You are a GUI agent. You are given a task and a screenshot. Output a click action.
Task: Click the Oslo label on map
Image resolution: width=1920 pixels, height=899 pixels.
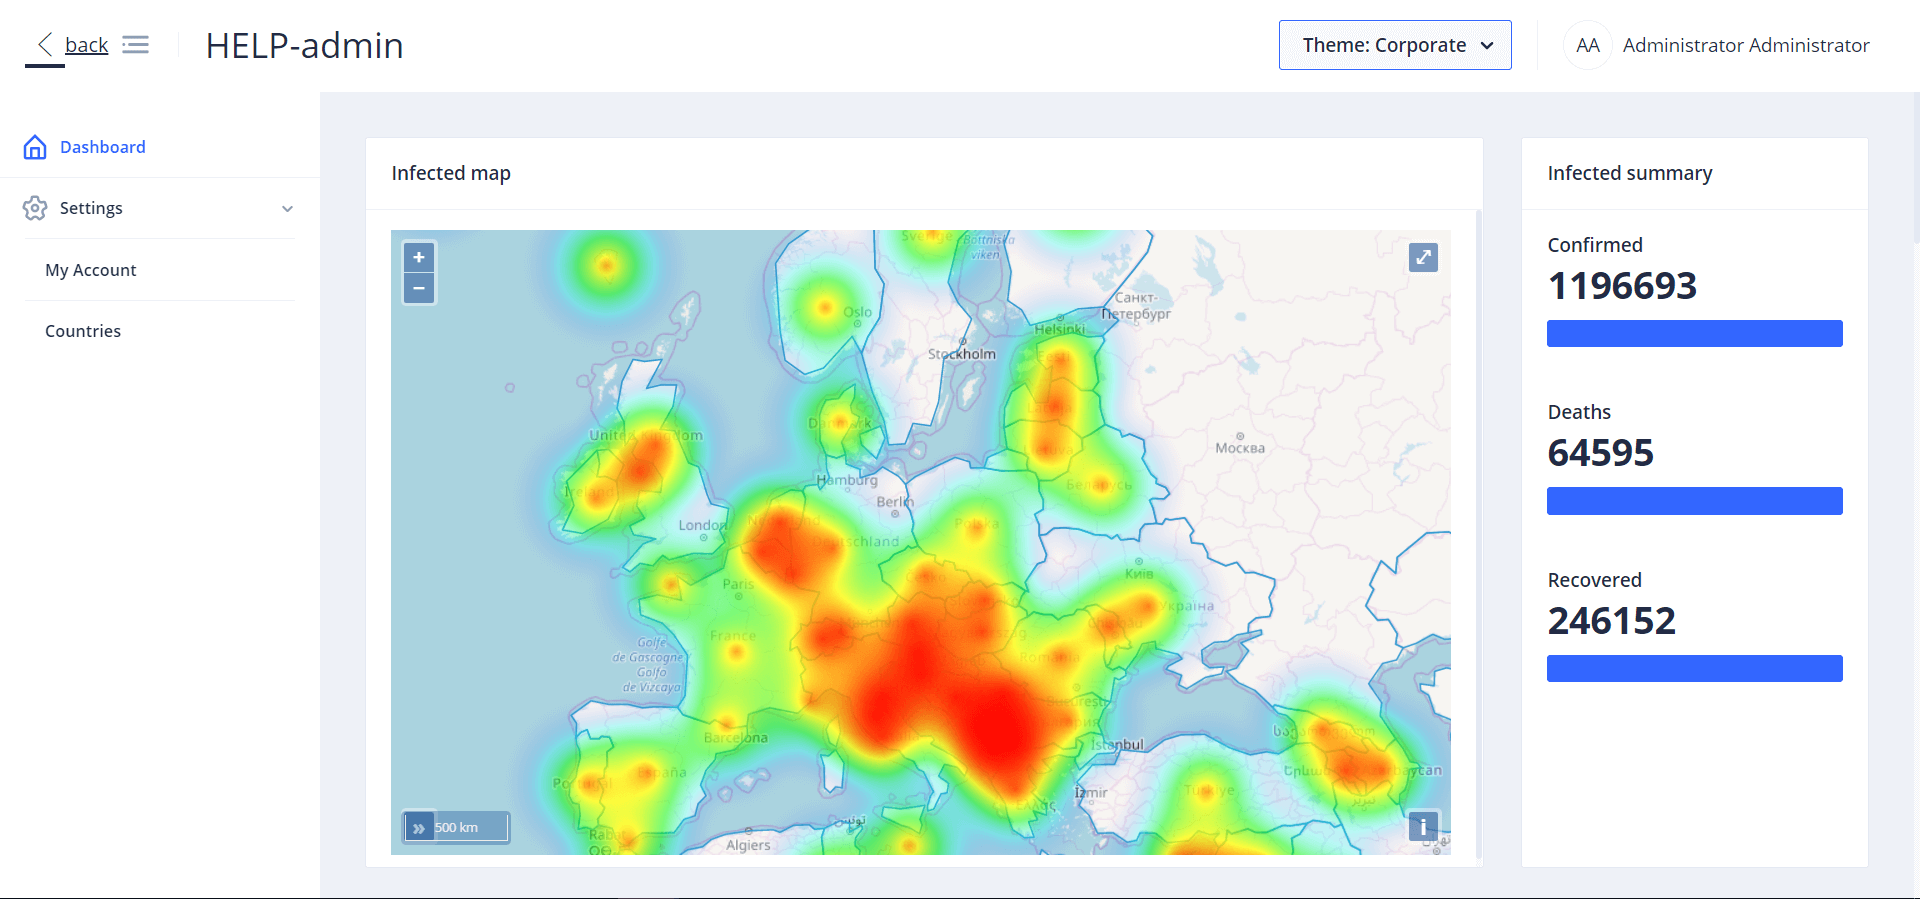[857, 312]
